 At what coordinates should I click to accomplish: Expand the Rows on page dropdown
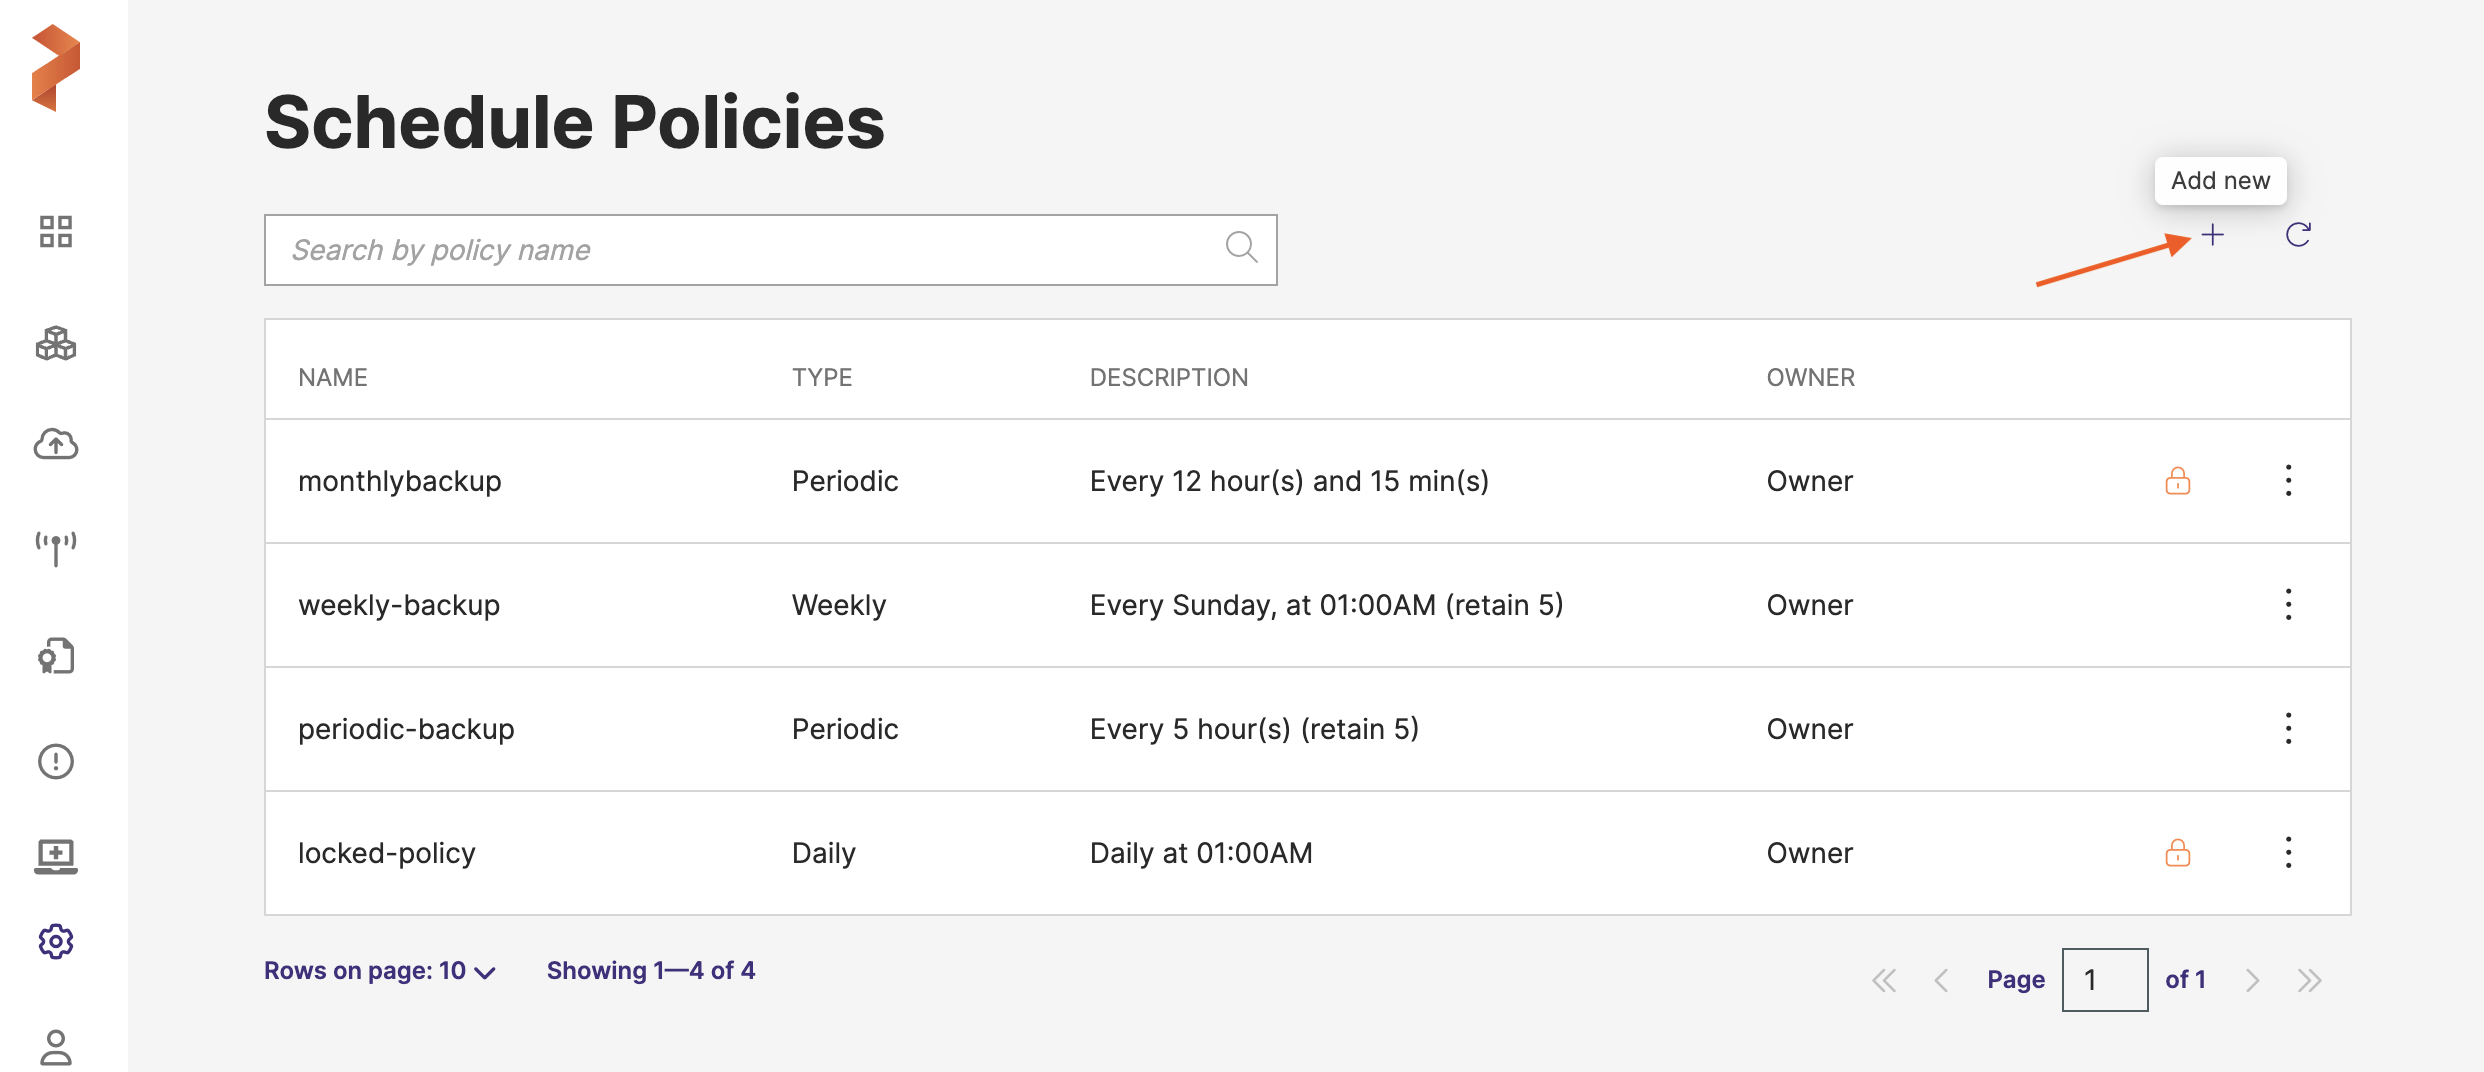[x=380, y=971]
